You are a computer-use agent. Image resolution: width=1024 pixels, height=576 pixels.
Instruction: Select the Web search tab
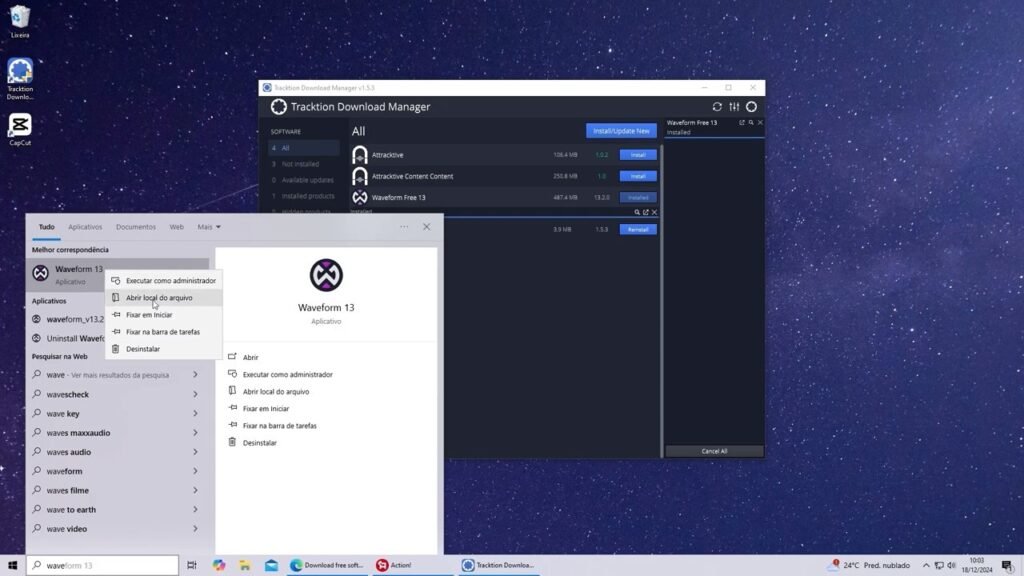pyautogui.click(x=176, y=227)
